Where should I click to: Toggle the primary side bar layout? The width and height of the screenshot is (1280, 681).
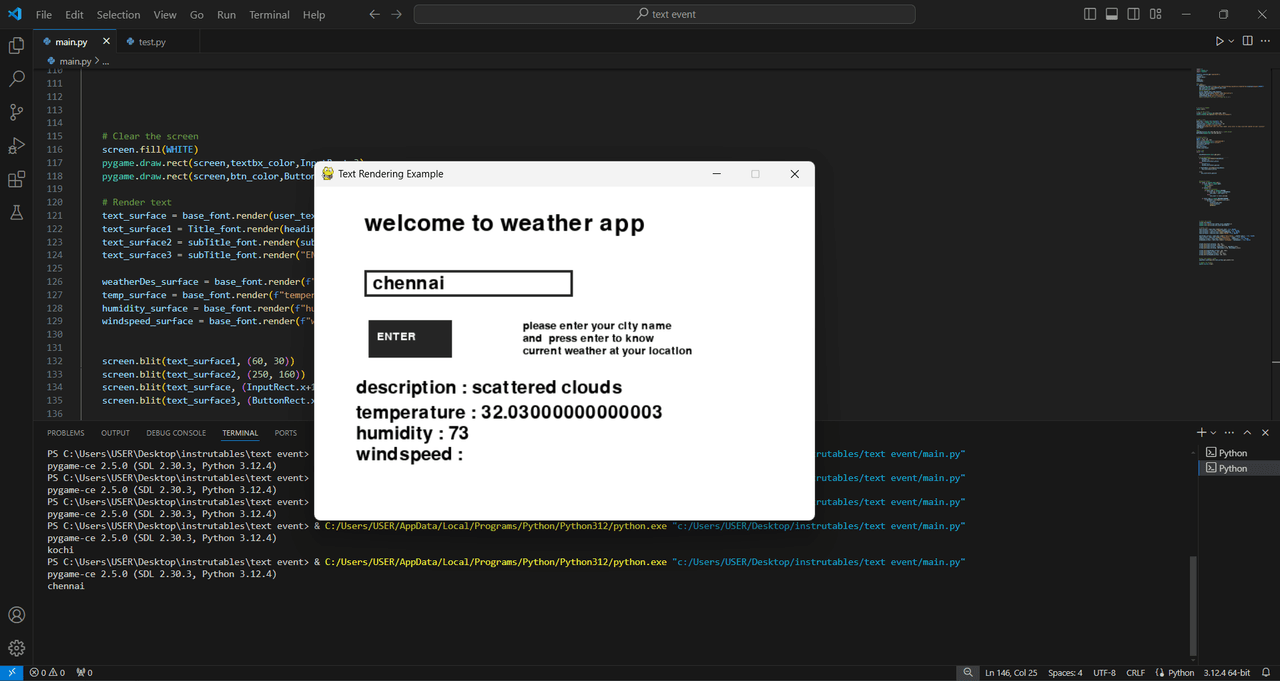[x=1090, y=14]
